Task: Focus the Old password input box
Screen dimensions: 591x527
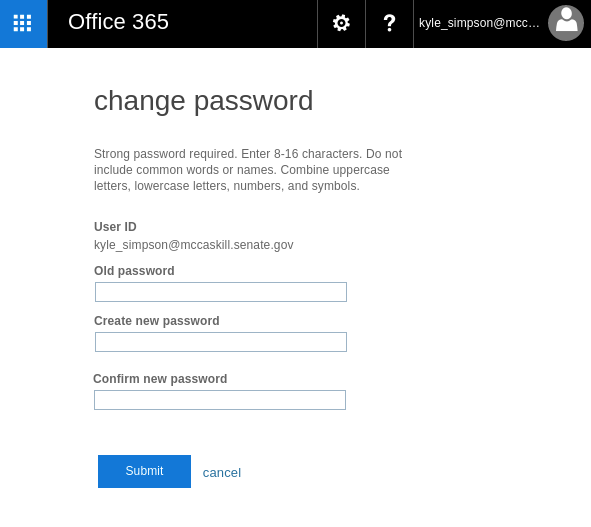Action: click(221, 292)
